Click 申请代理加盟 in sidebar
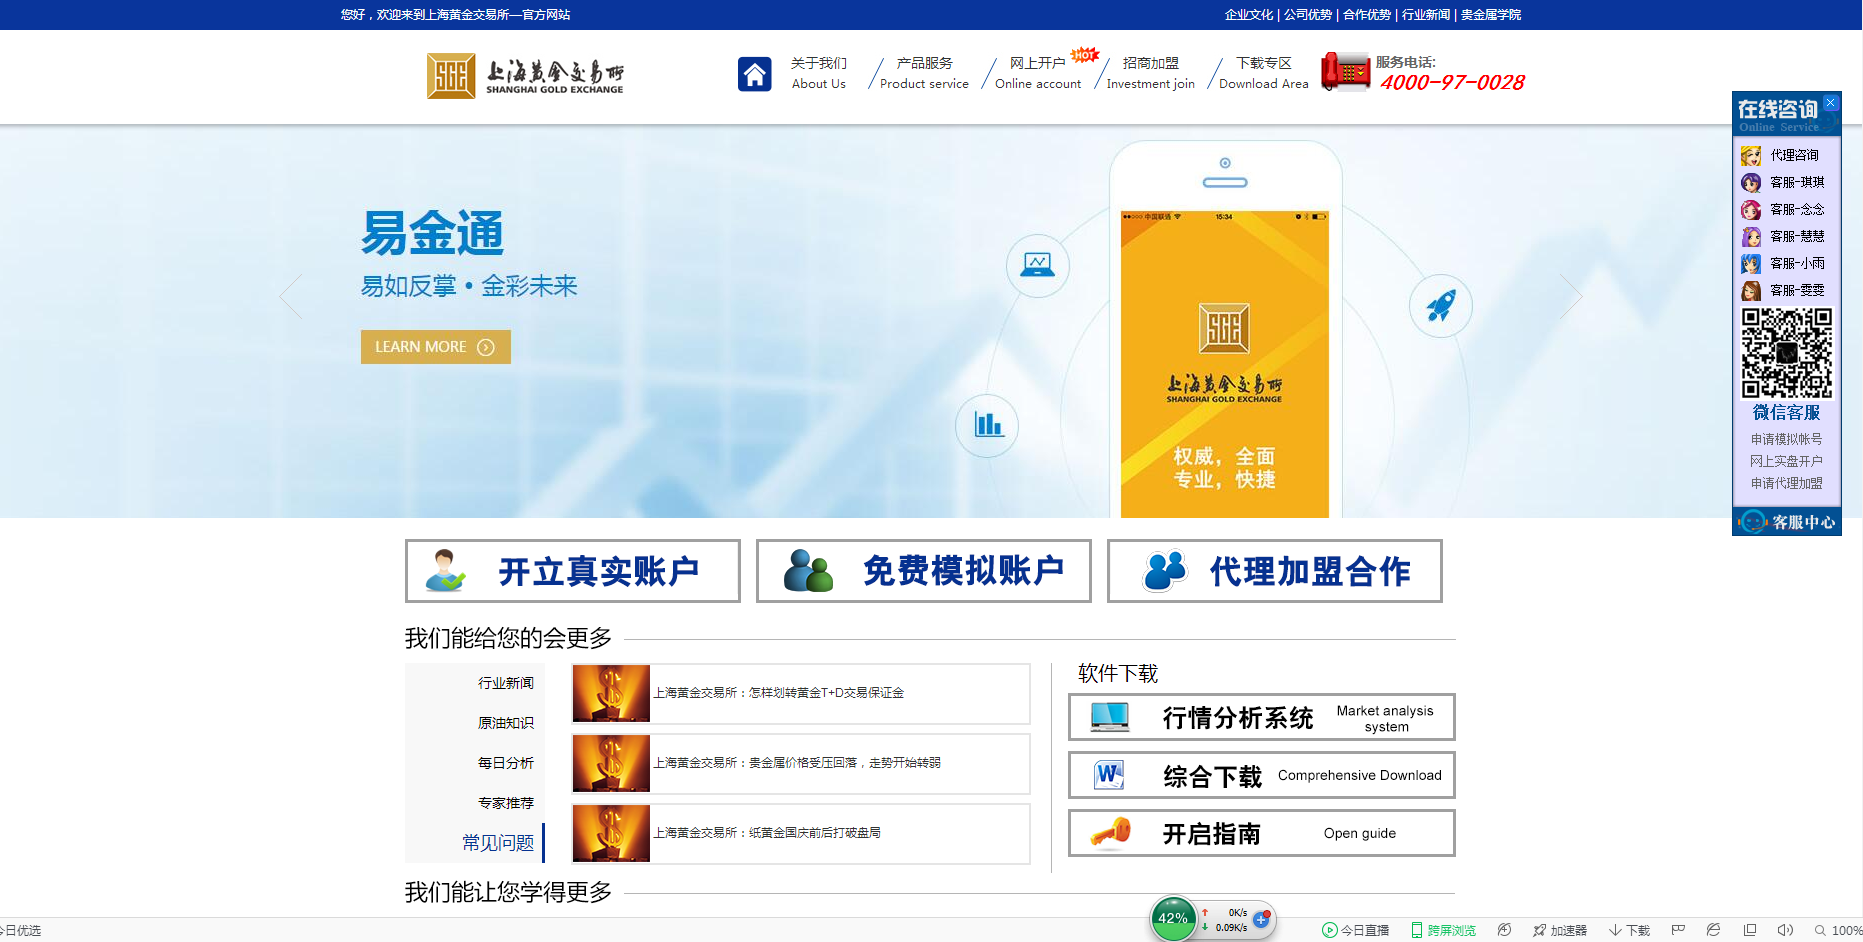This screenshot has height=942, width=1863. click(x=1786, y=483)
